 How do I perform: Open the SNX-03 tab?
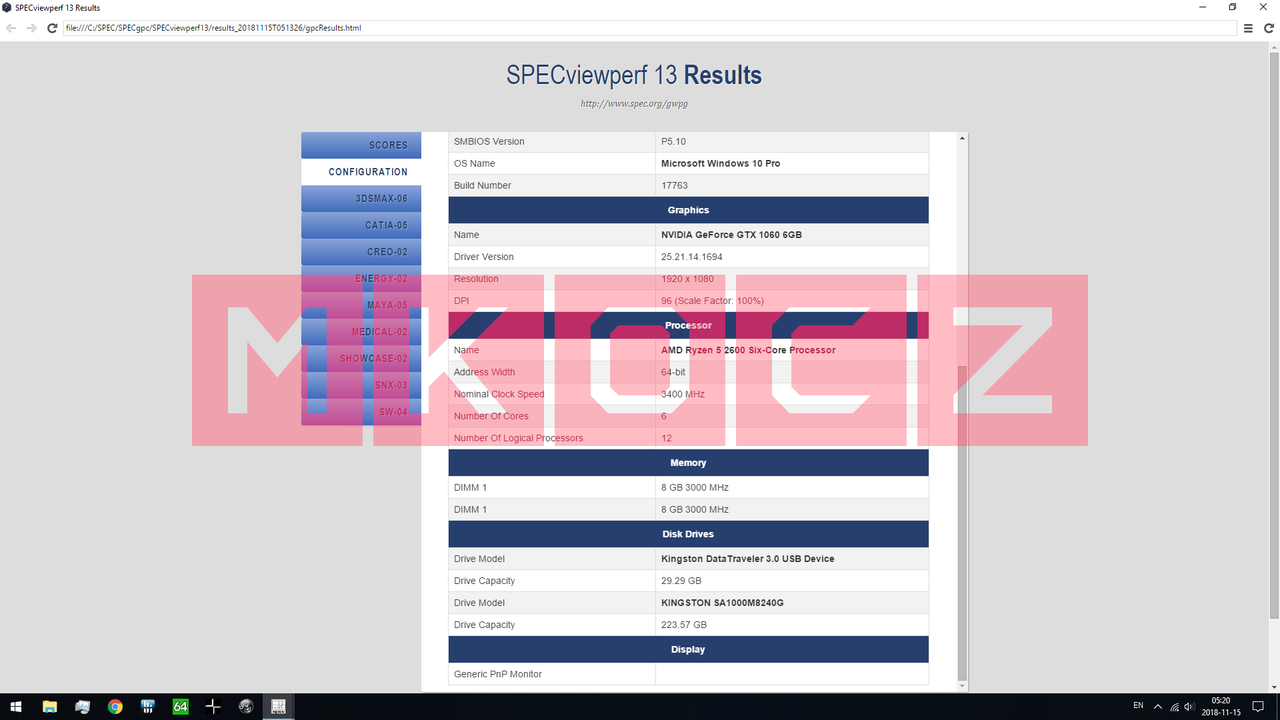coord(361,385)
